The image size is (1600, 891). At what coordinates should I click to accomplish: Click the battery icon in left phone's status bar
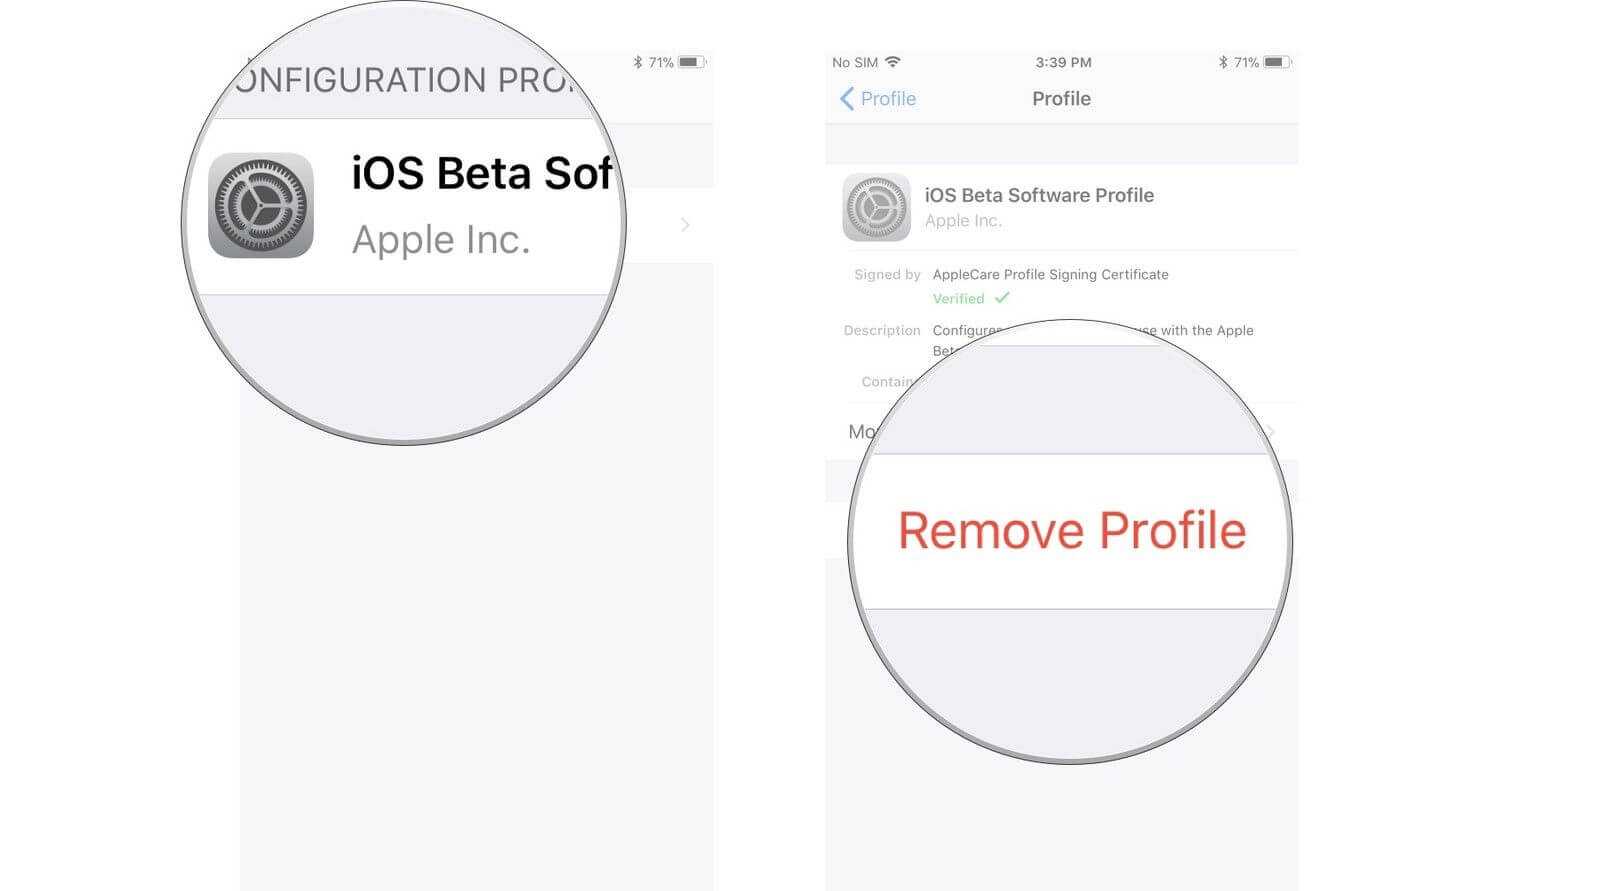tap(691, 62)
